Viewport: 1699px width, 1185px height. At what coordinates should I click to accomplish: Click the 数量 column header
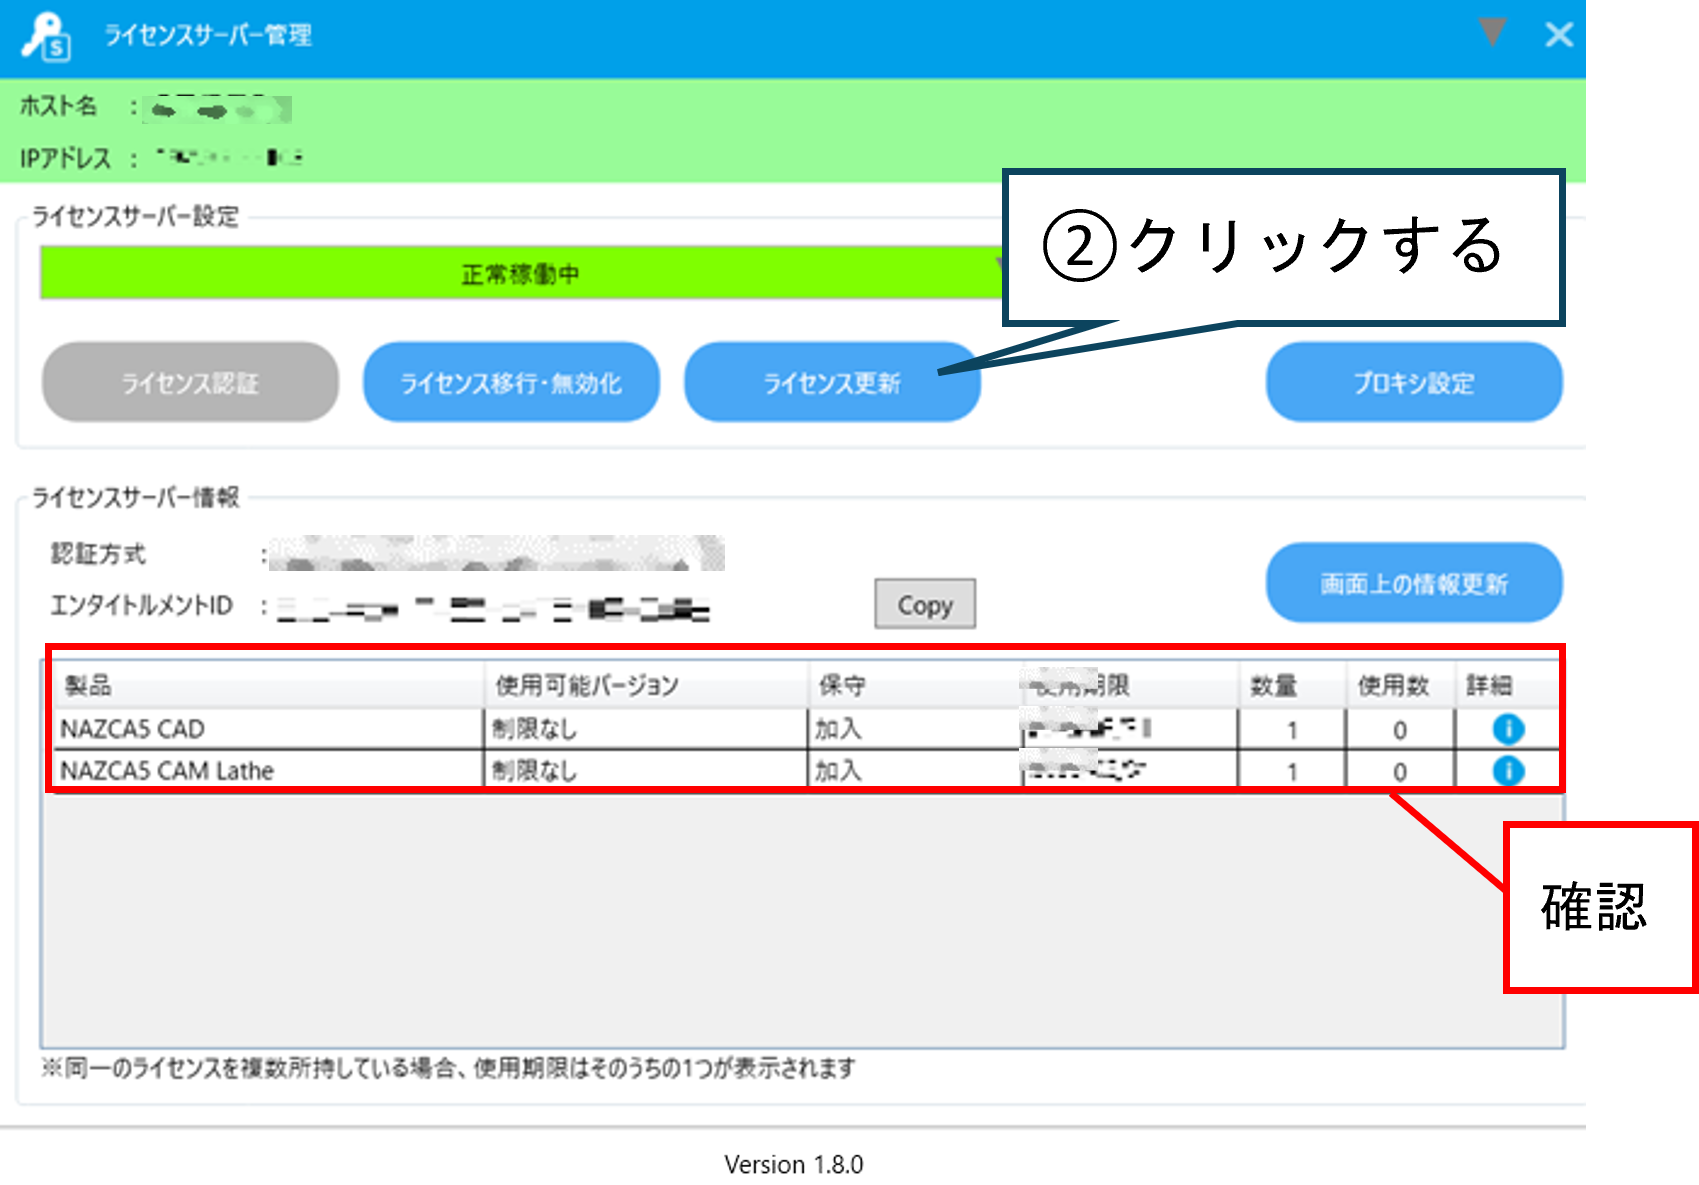[x=1292, y=685]
